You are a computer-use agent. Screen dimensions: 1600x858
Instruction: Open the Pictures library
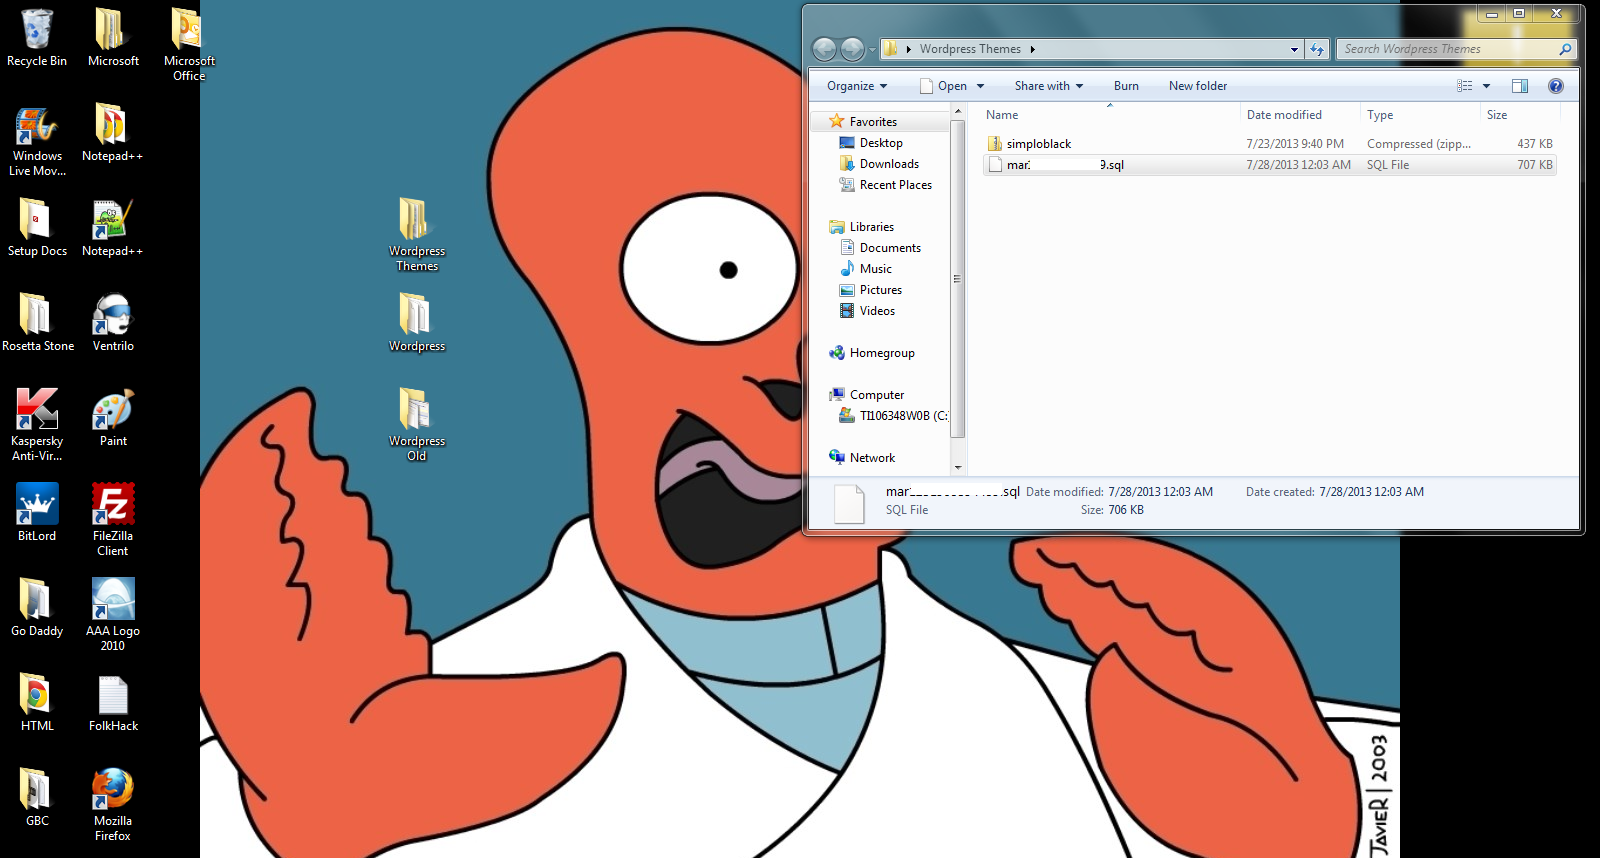tap(880, 290)
